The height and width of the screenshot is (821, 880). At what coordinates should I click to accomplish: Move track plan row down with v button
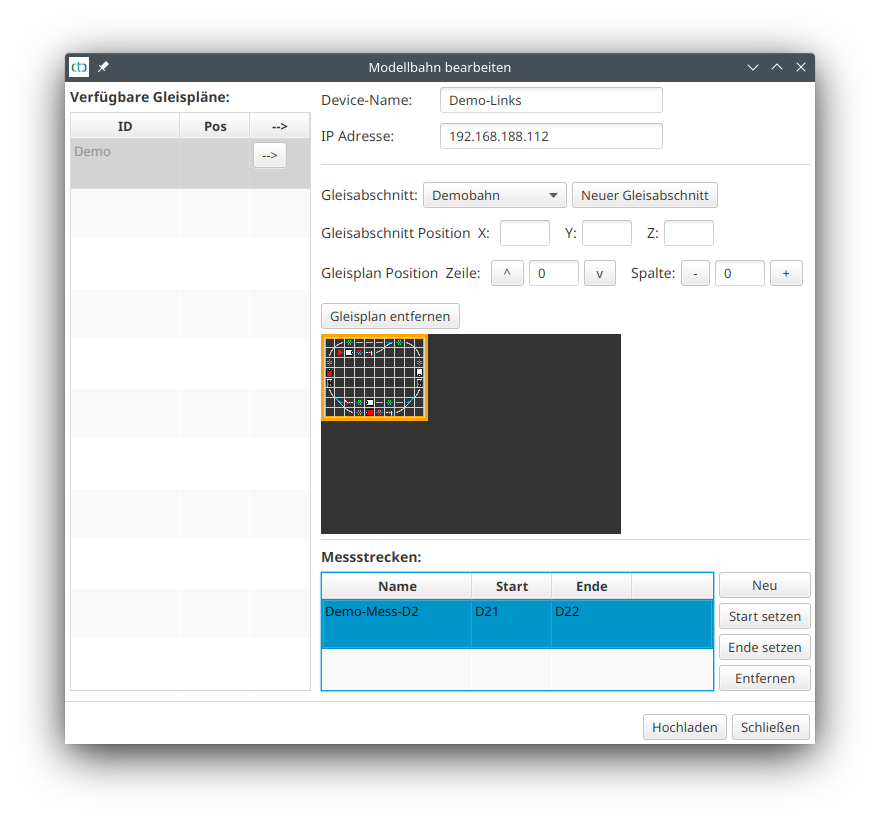pos(599,273)
